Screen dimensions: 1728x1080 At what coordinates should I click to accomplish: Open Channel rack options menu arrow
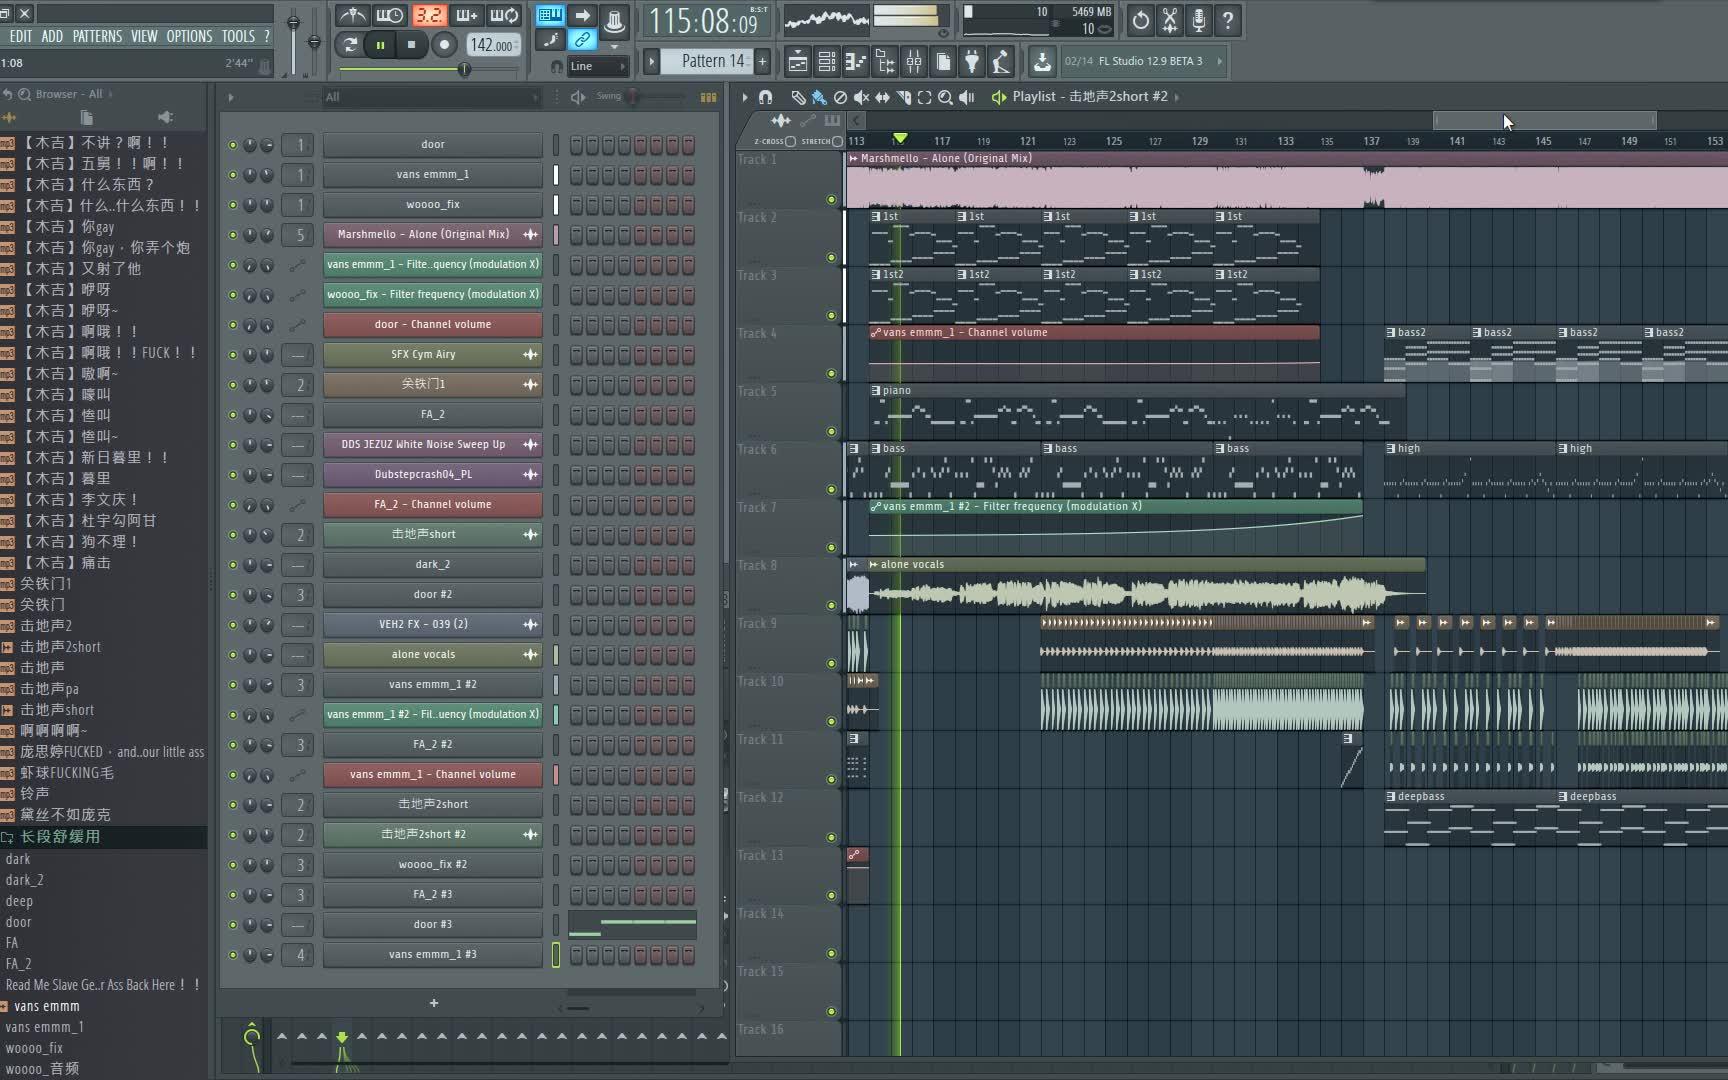(231, 97)
